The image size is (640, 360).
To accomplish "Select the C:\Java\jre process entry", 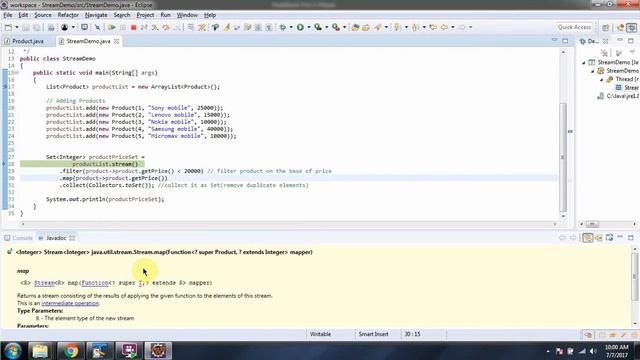I will pos(618,96).
